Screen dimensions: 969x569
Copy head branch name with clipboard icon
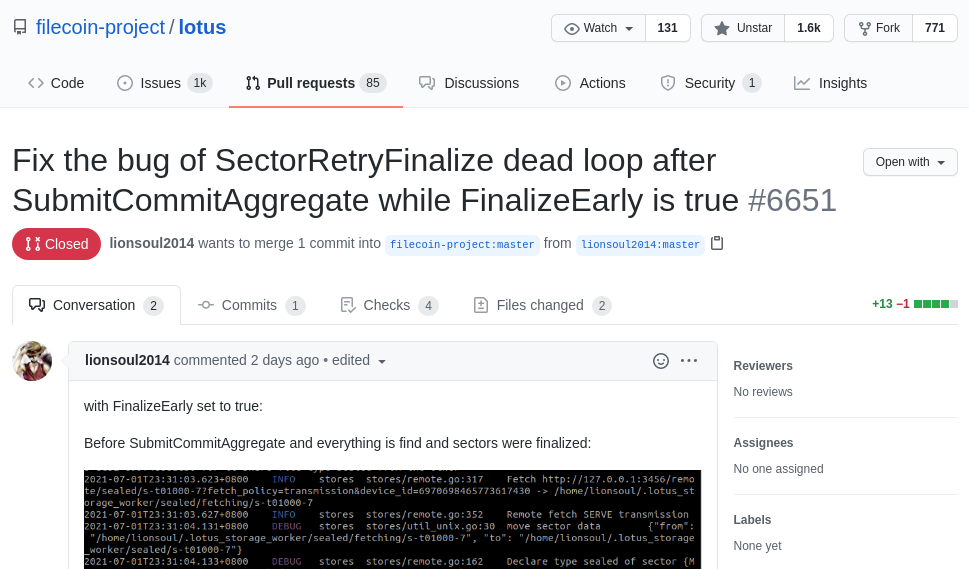[717, 243]
